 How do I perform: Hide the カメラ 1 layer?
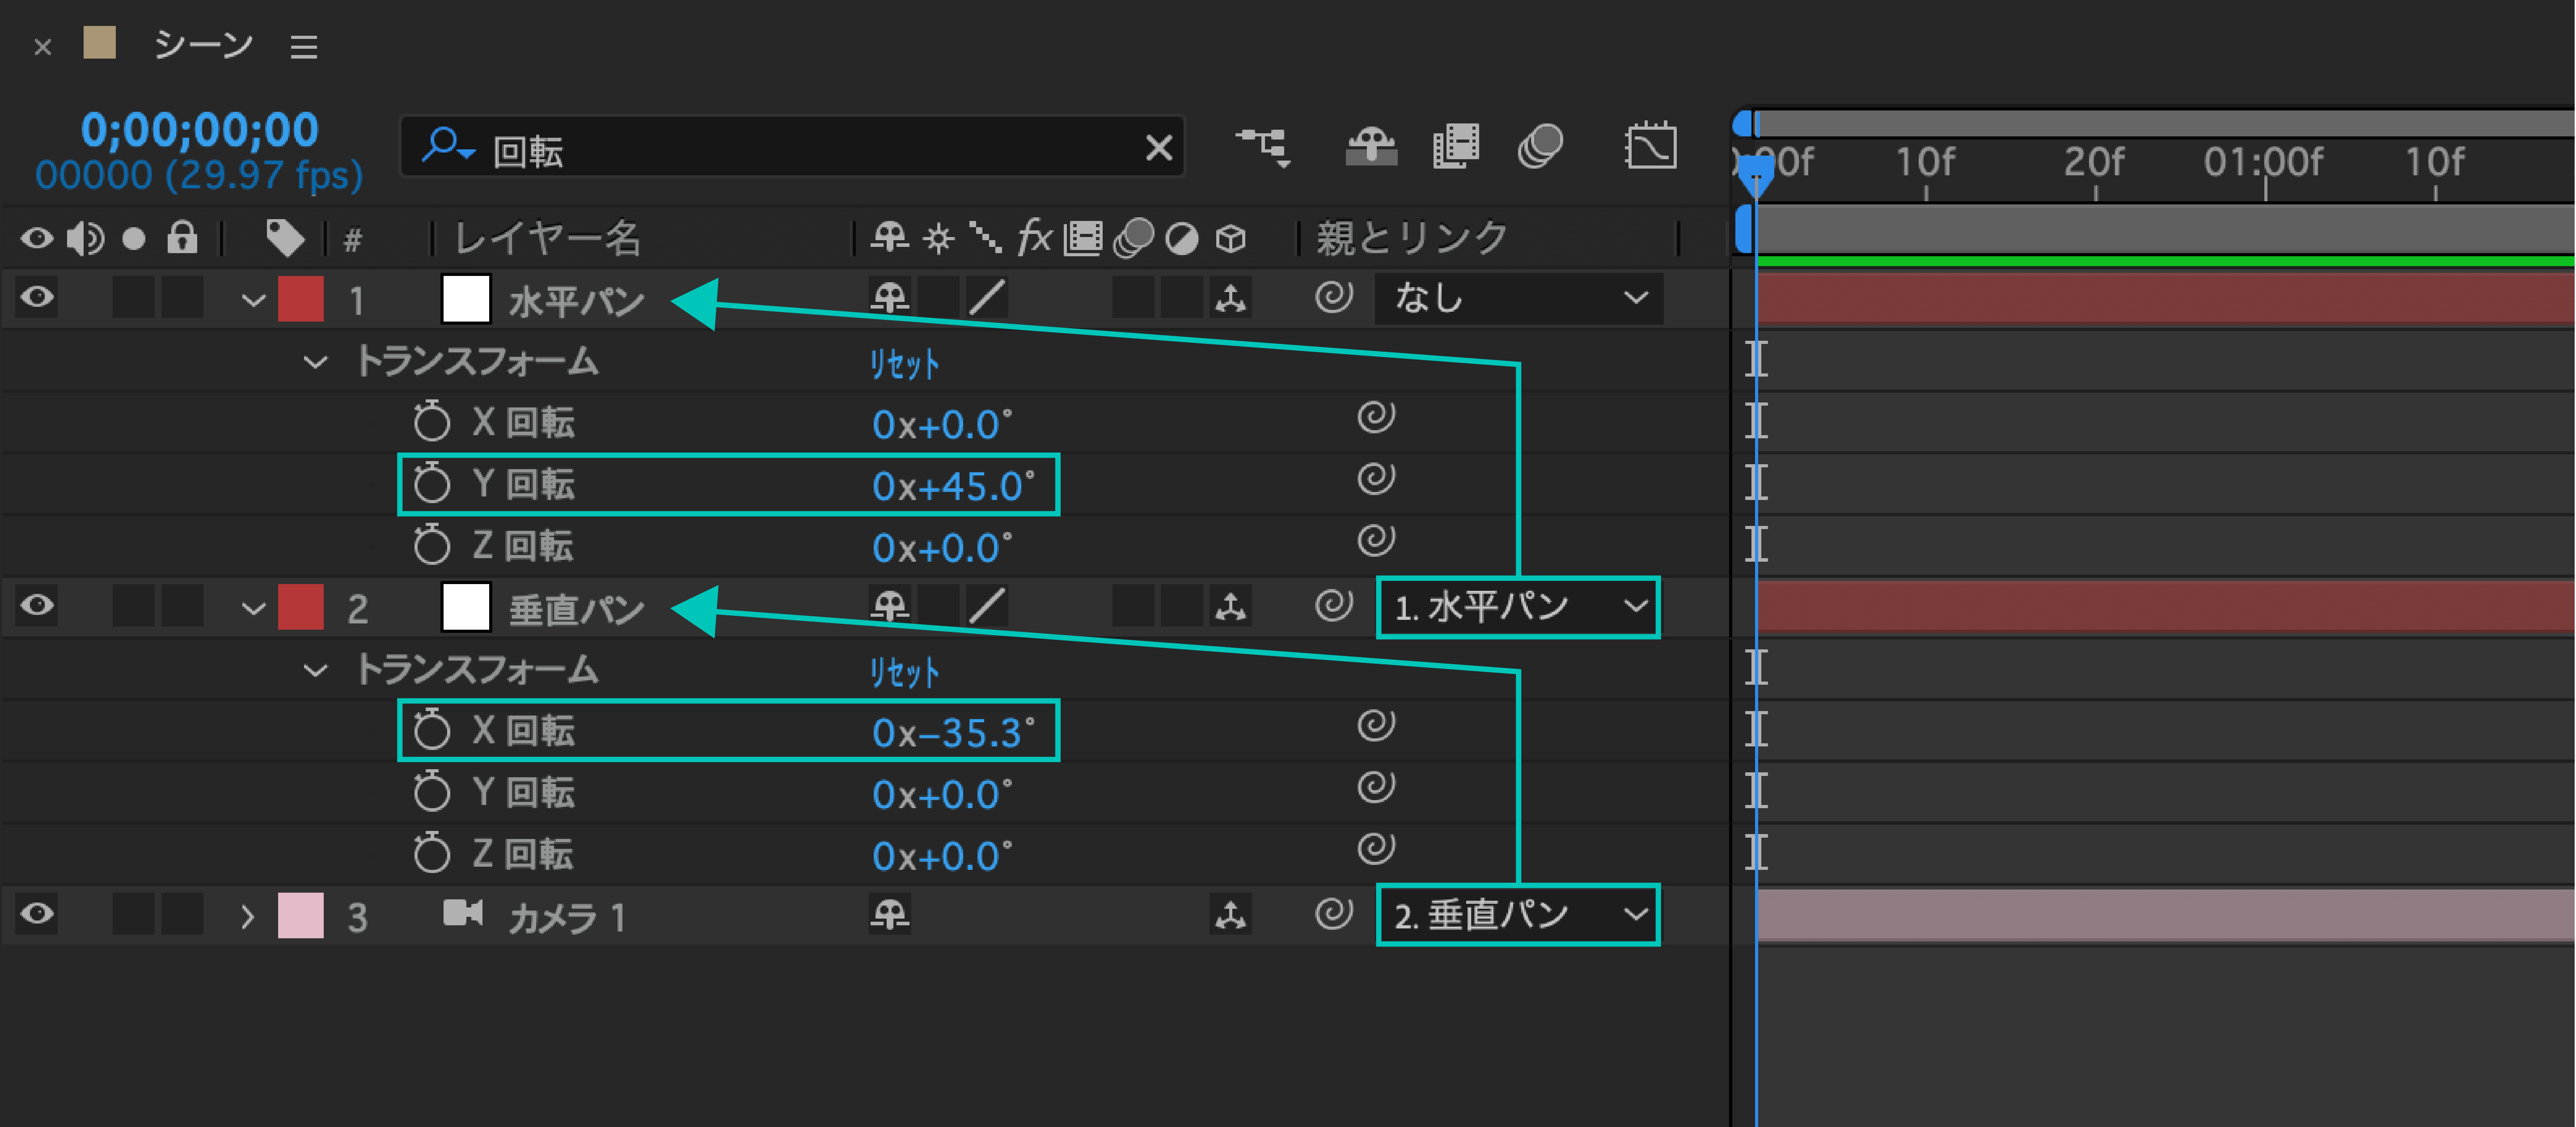click(37, 914)
